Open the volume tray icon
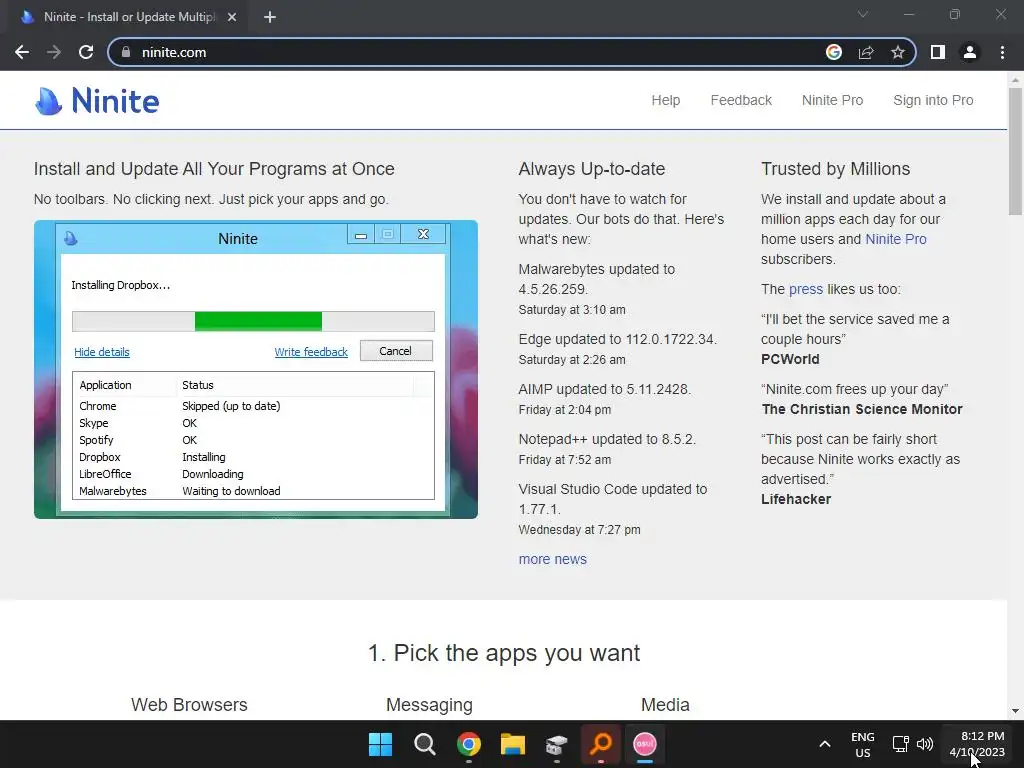The height and width of the screenshot is (768, 1024). 925,744
